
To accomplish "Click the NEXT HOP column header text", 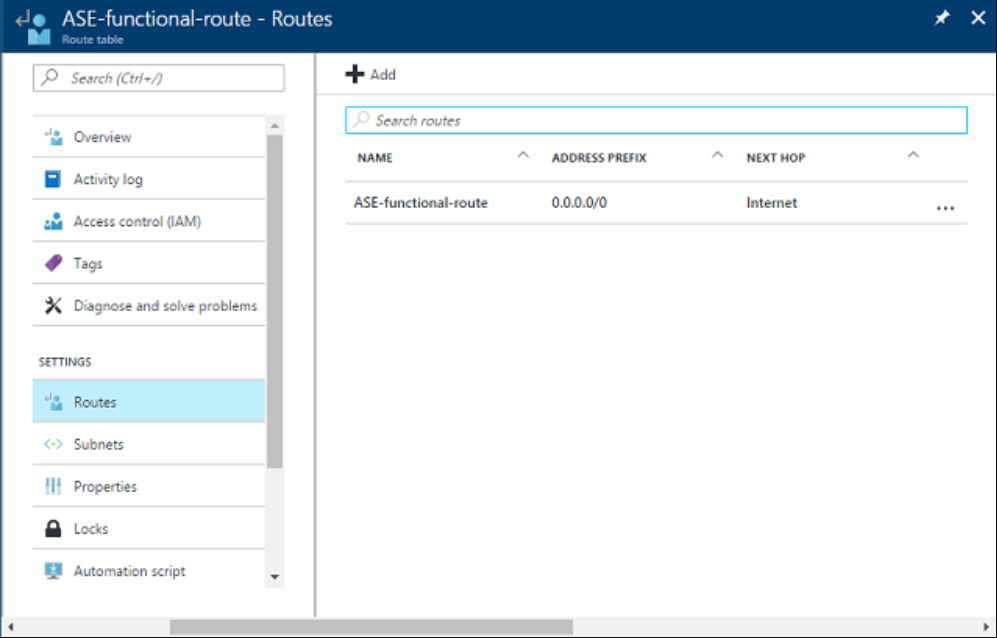I will click(776, 158).
